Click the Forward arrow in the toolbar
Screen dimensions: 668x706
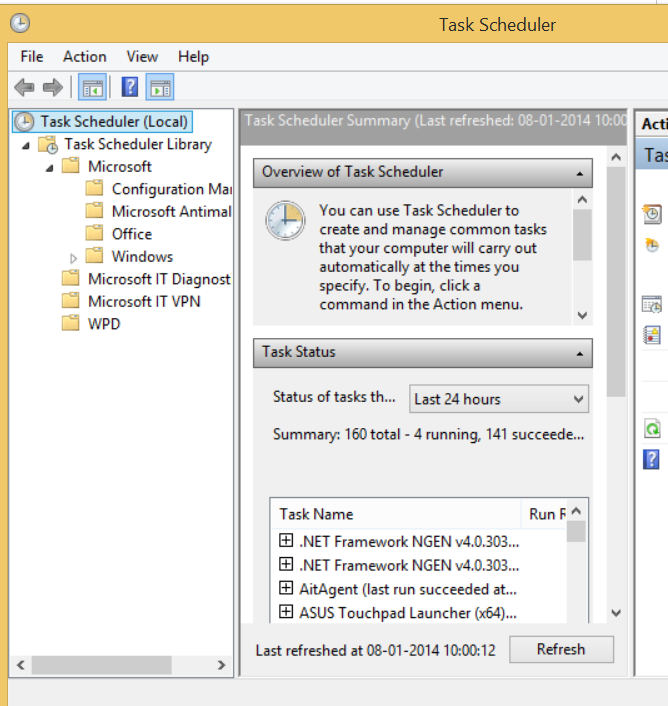coord(53,88)
